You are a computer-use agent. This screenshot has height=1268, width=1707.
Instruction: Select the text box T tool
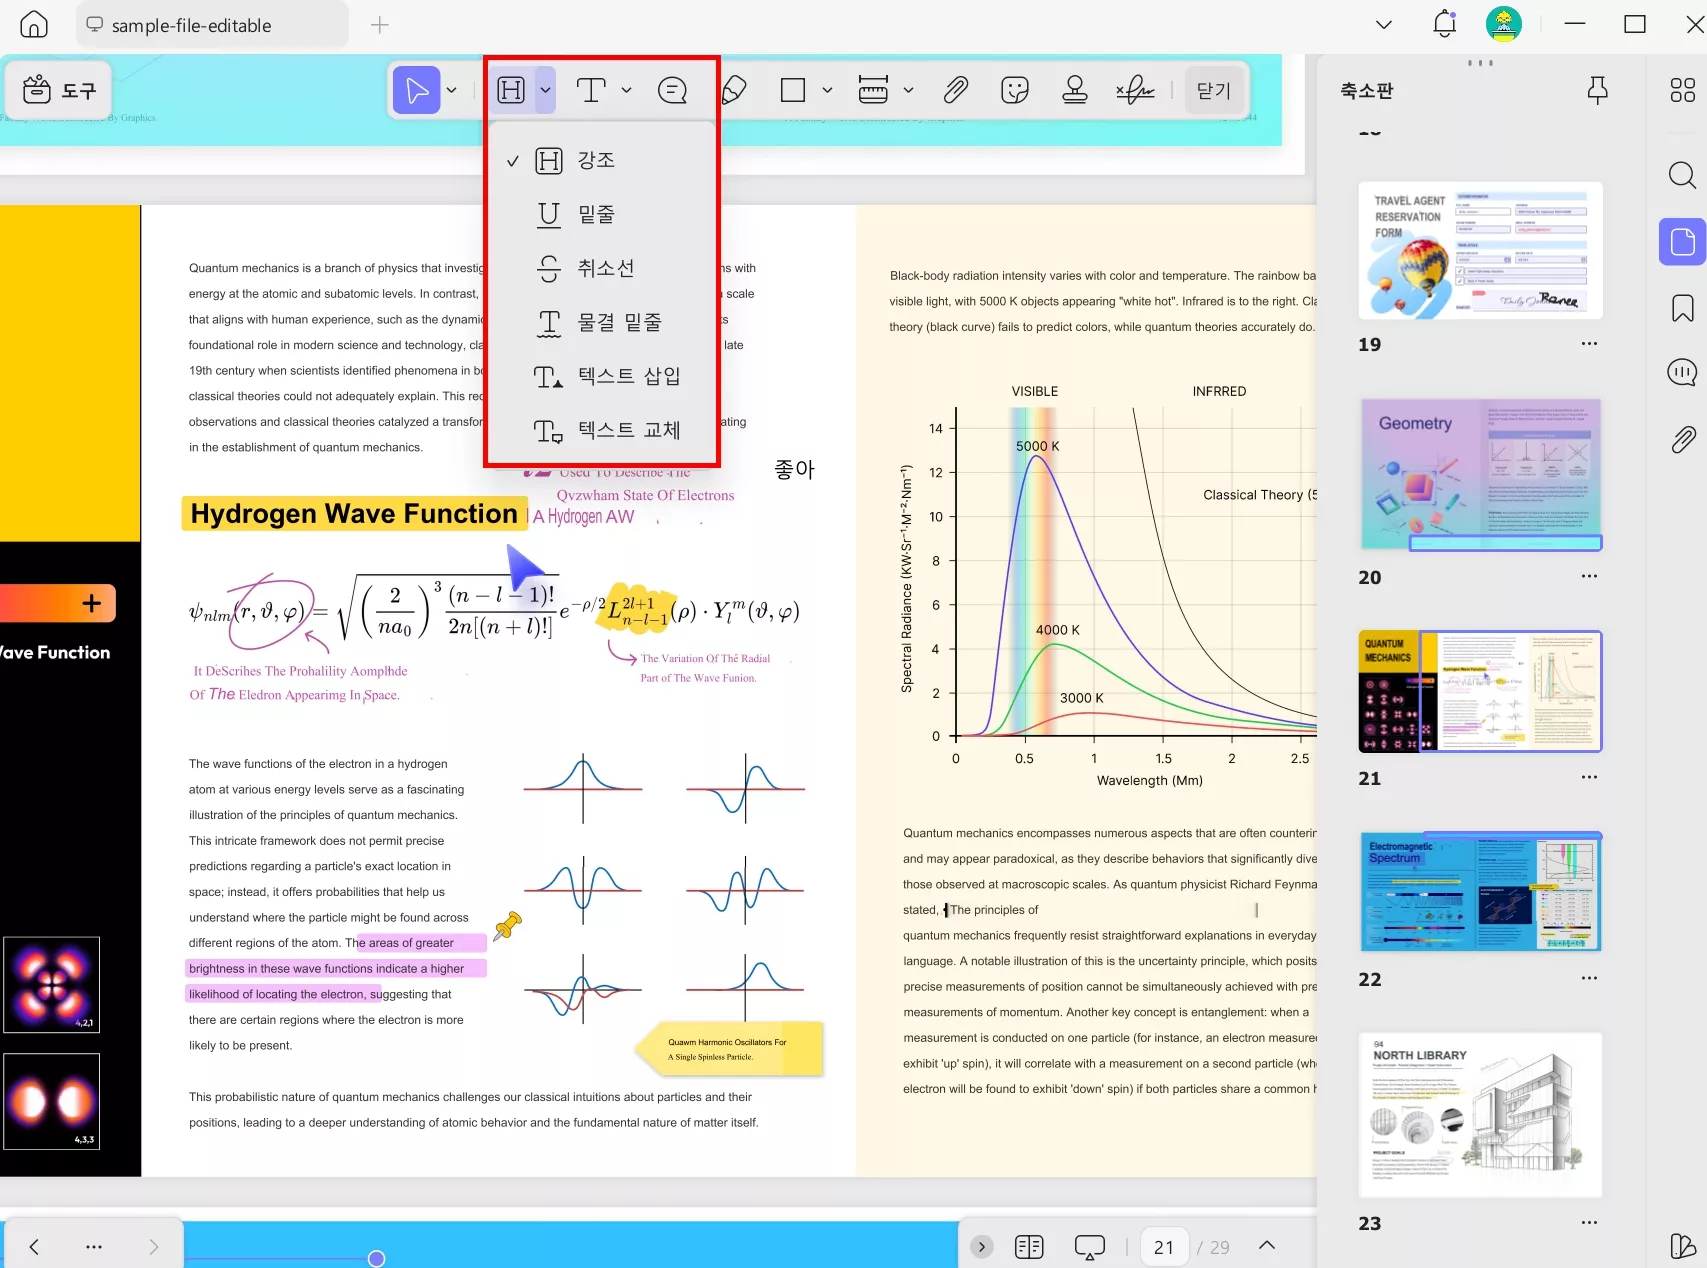591,90
